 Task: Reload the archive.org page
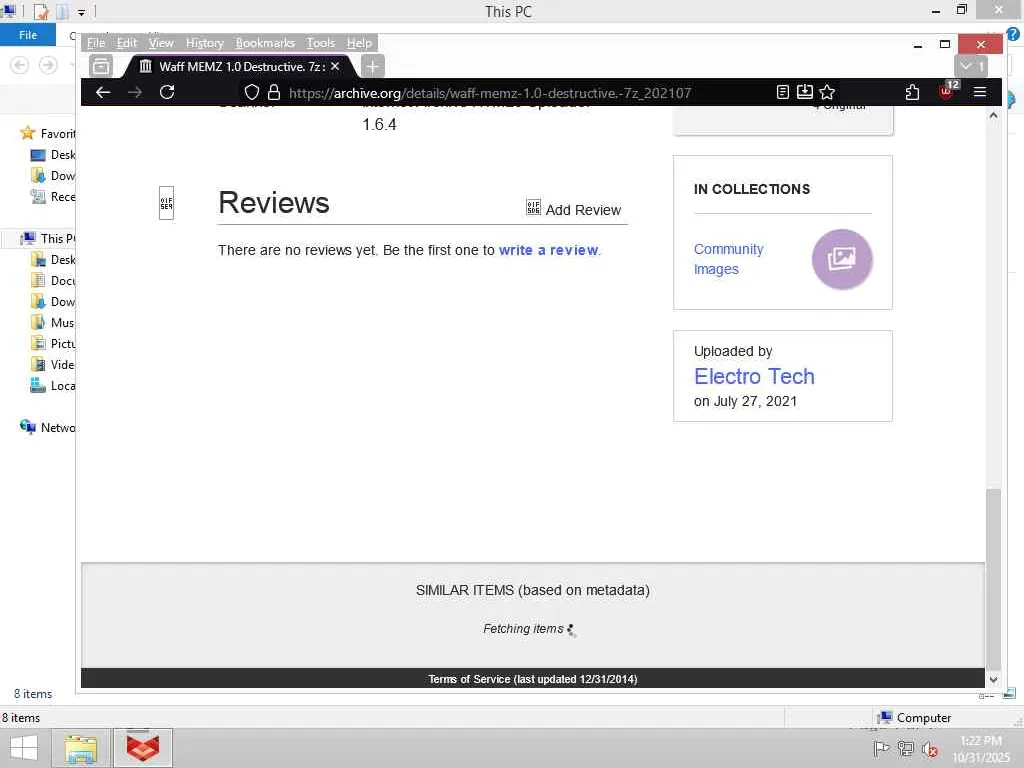tap(167, 92)
